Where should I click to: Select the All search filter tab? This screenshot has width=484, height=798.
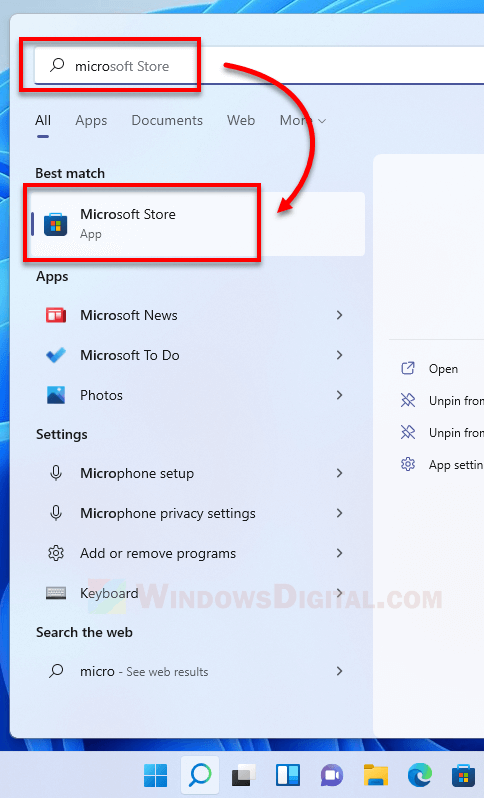43,121
